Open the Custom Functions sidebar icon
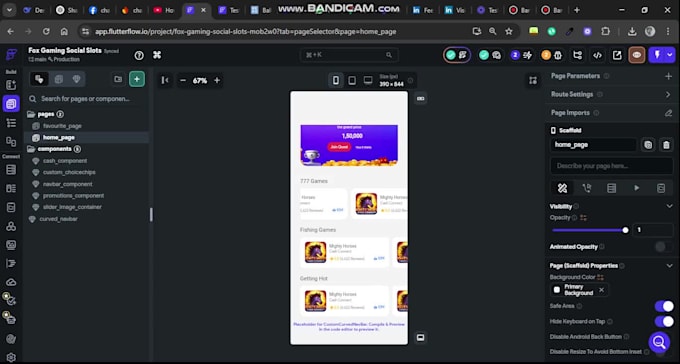This screenshot has height=364, width=680. (x=11, y=263)
